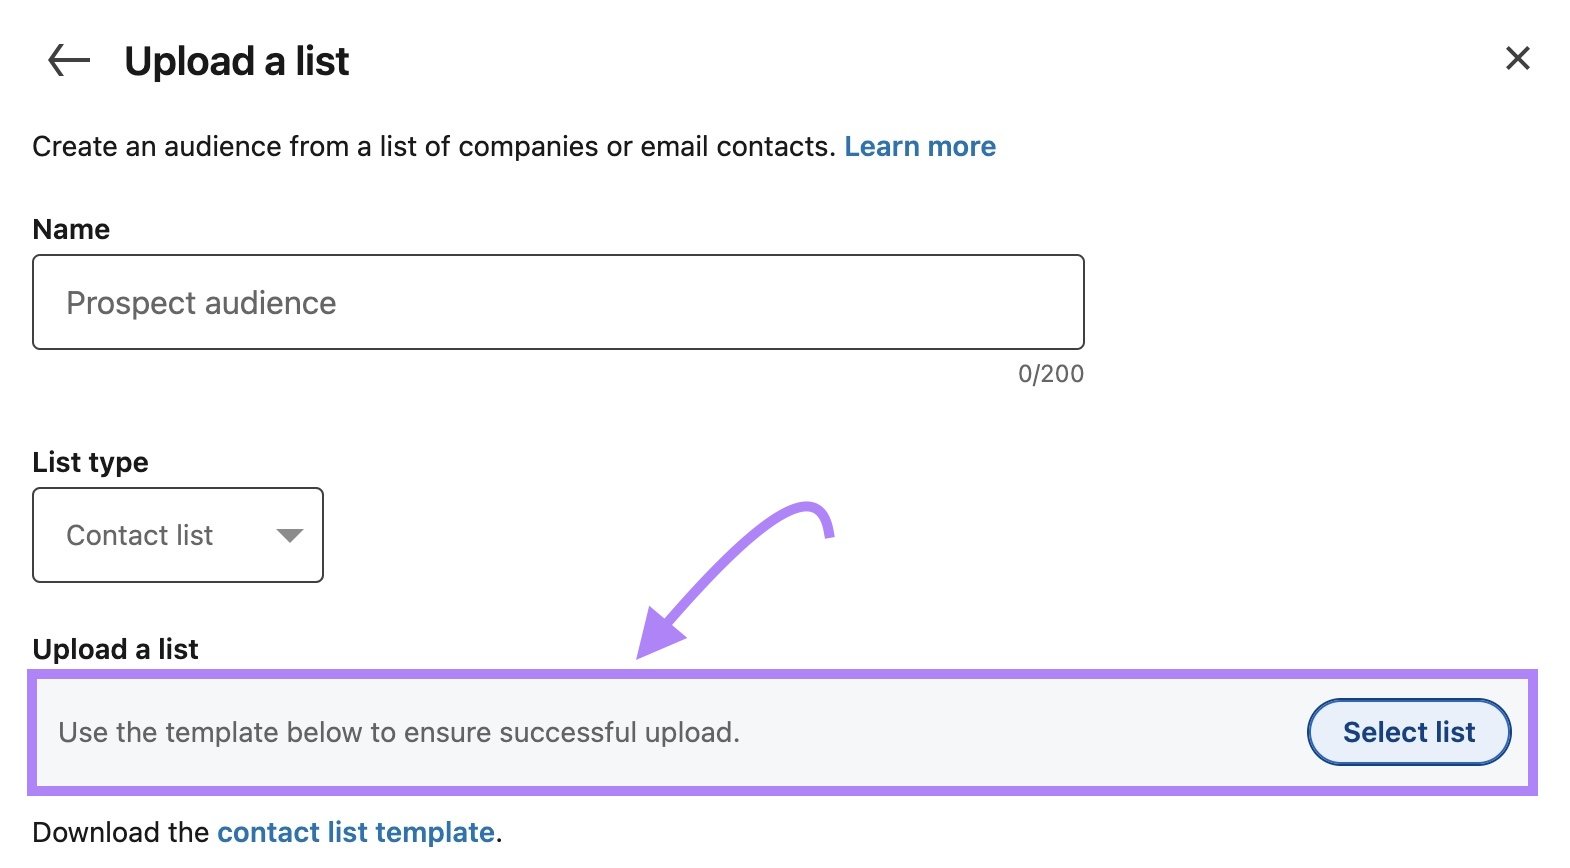Dismiss the dialog with the close icon

[x=1517, y=59]
